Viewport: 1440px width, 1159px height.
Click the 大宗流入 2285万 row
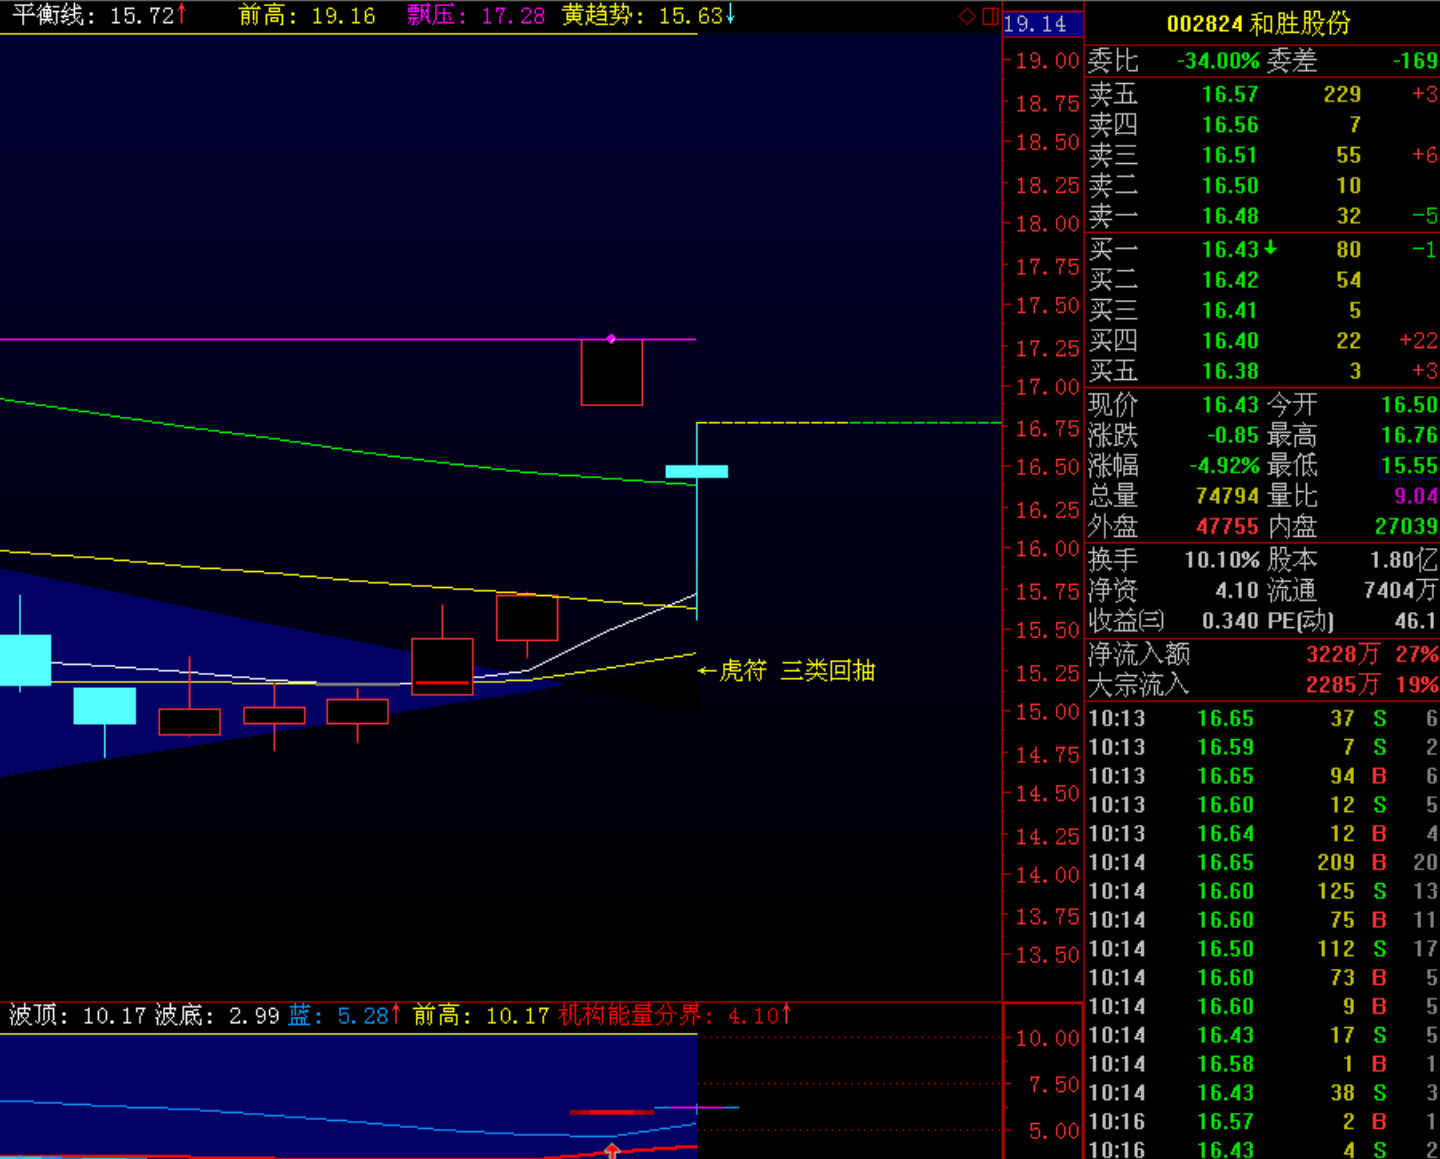1262,685
